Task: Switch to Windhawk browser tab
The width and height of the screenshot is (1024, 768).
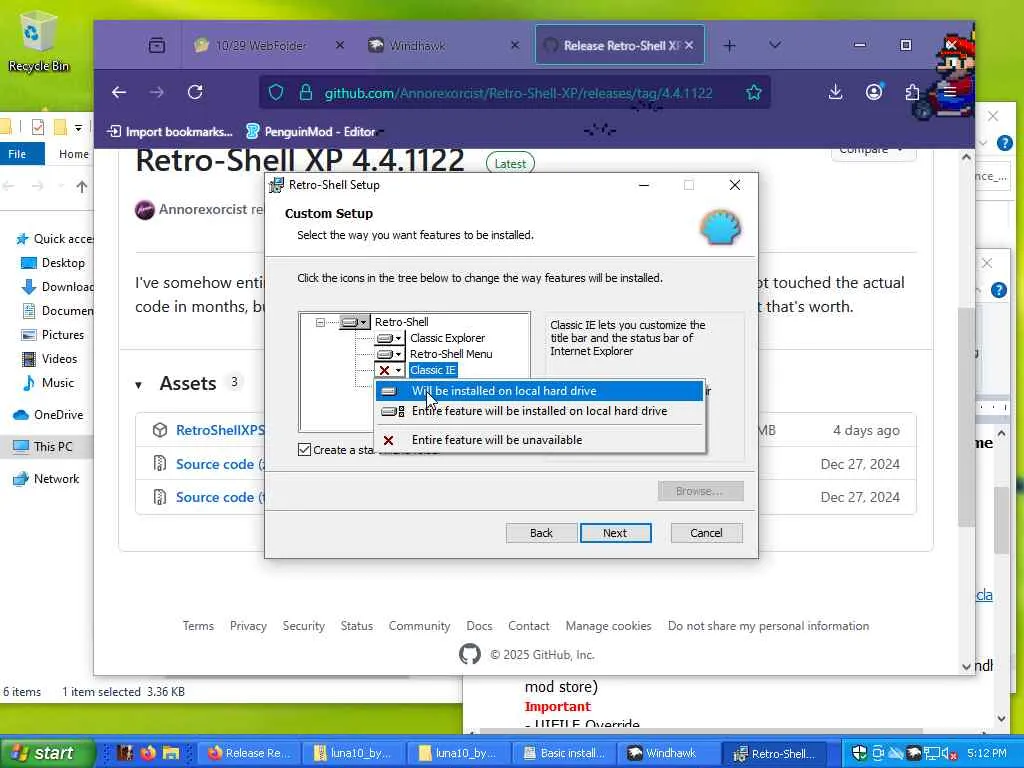Action: tap(418, 46)
